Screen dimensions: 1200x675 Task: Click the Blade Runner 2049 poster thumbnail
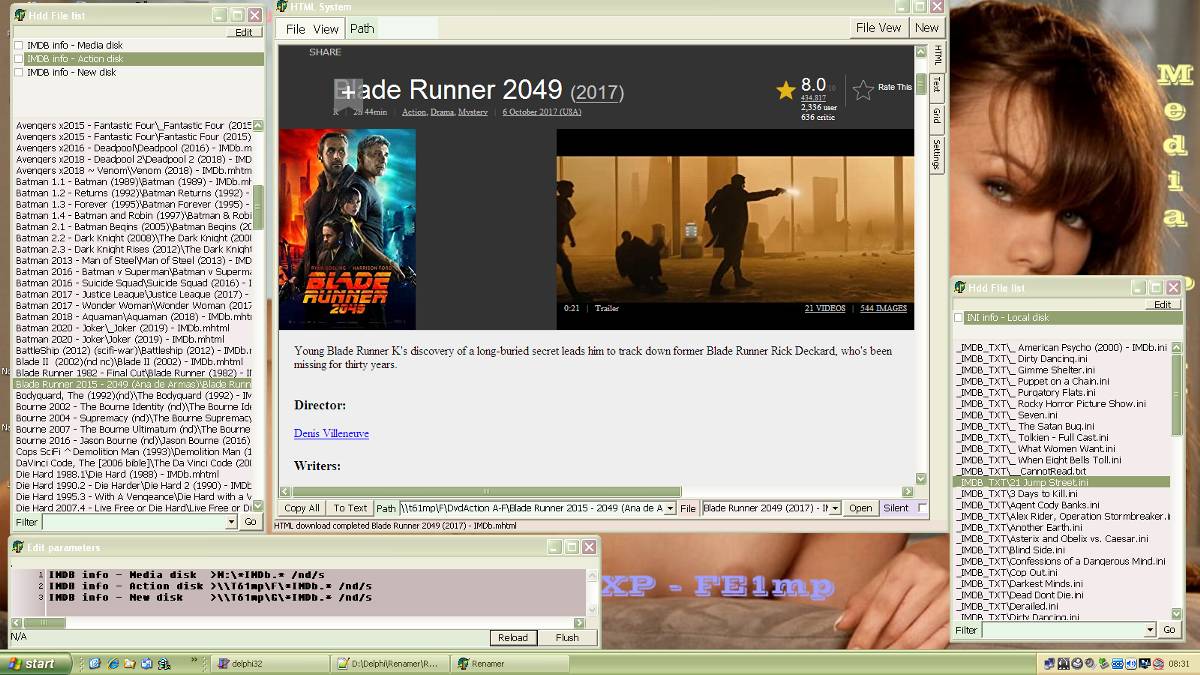[x=347, y=229]
